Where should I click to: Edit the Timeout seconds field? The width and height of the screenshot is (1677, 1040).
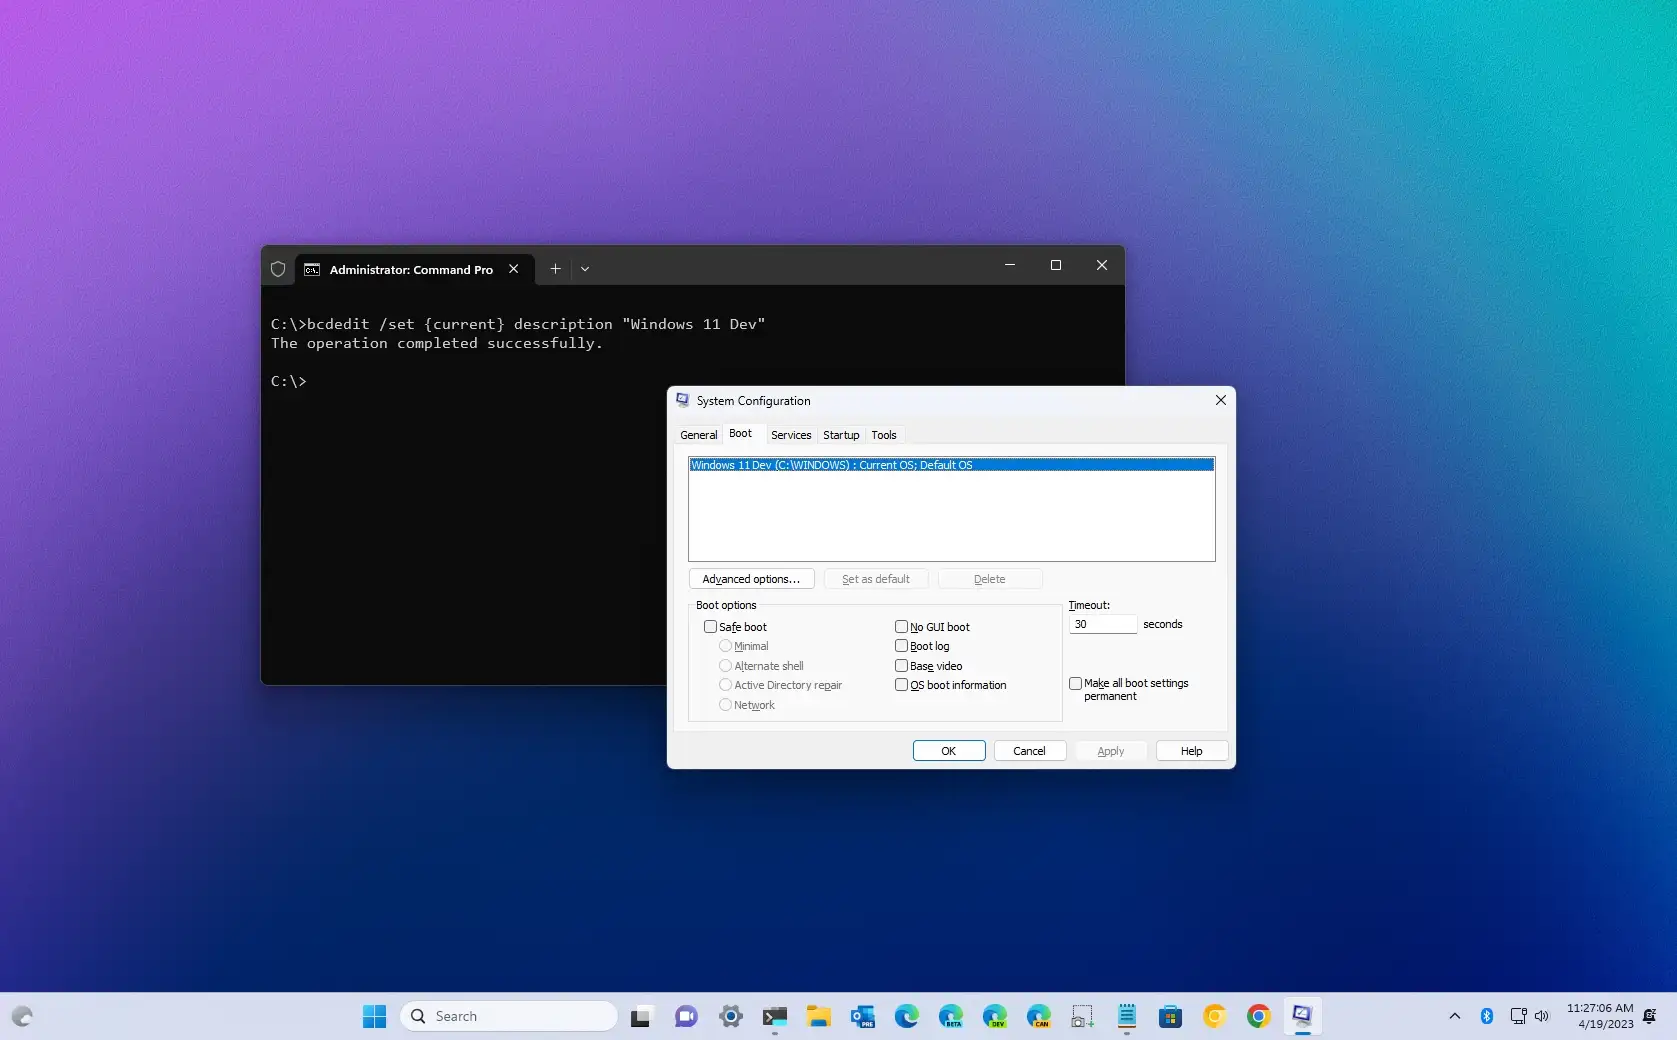point(1102,624)
